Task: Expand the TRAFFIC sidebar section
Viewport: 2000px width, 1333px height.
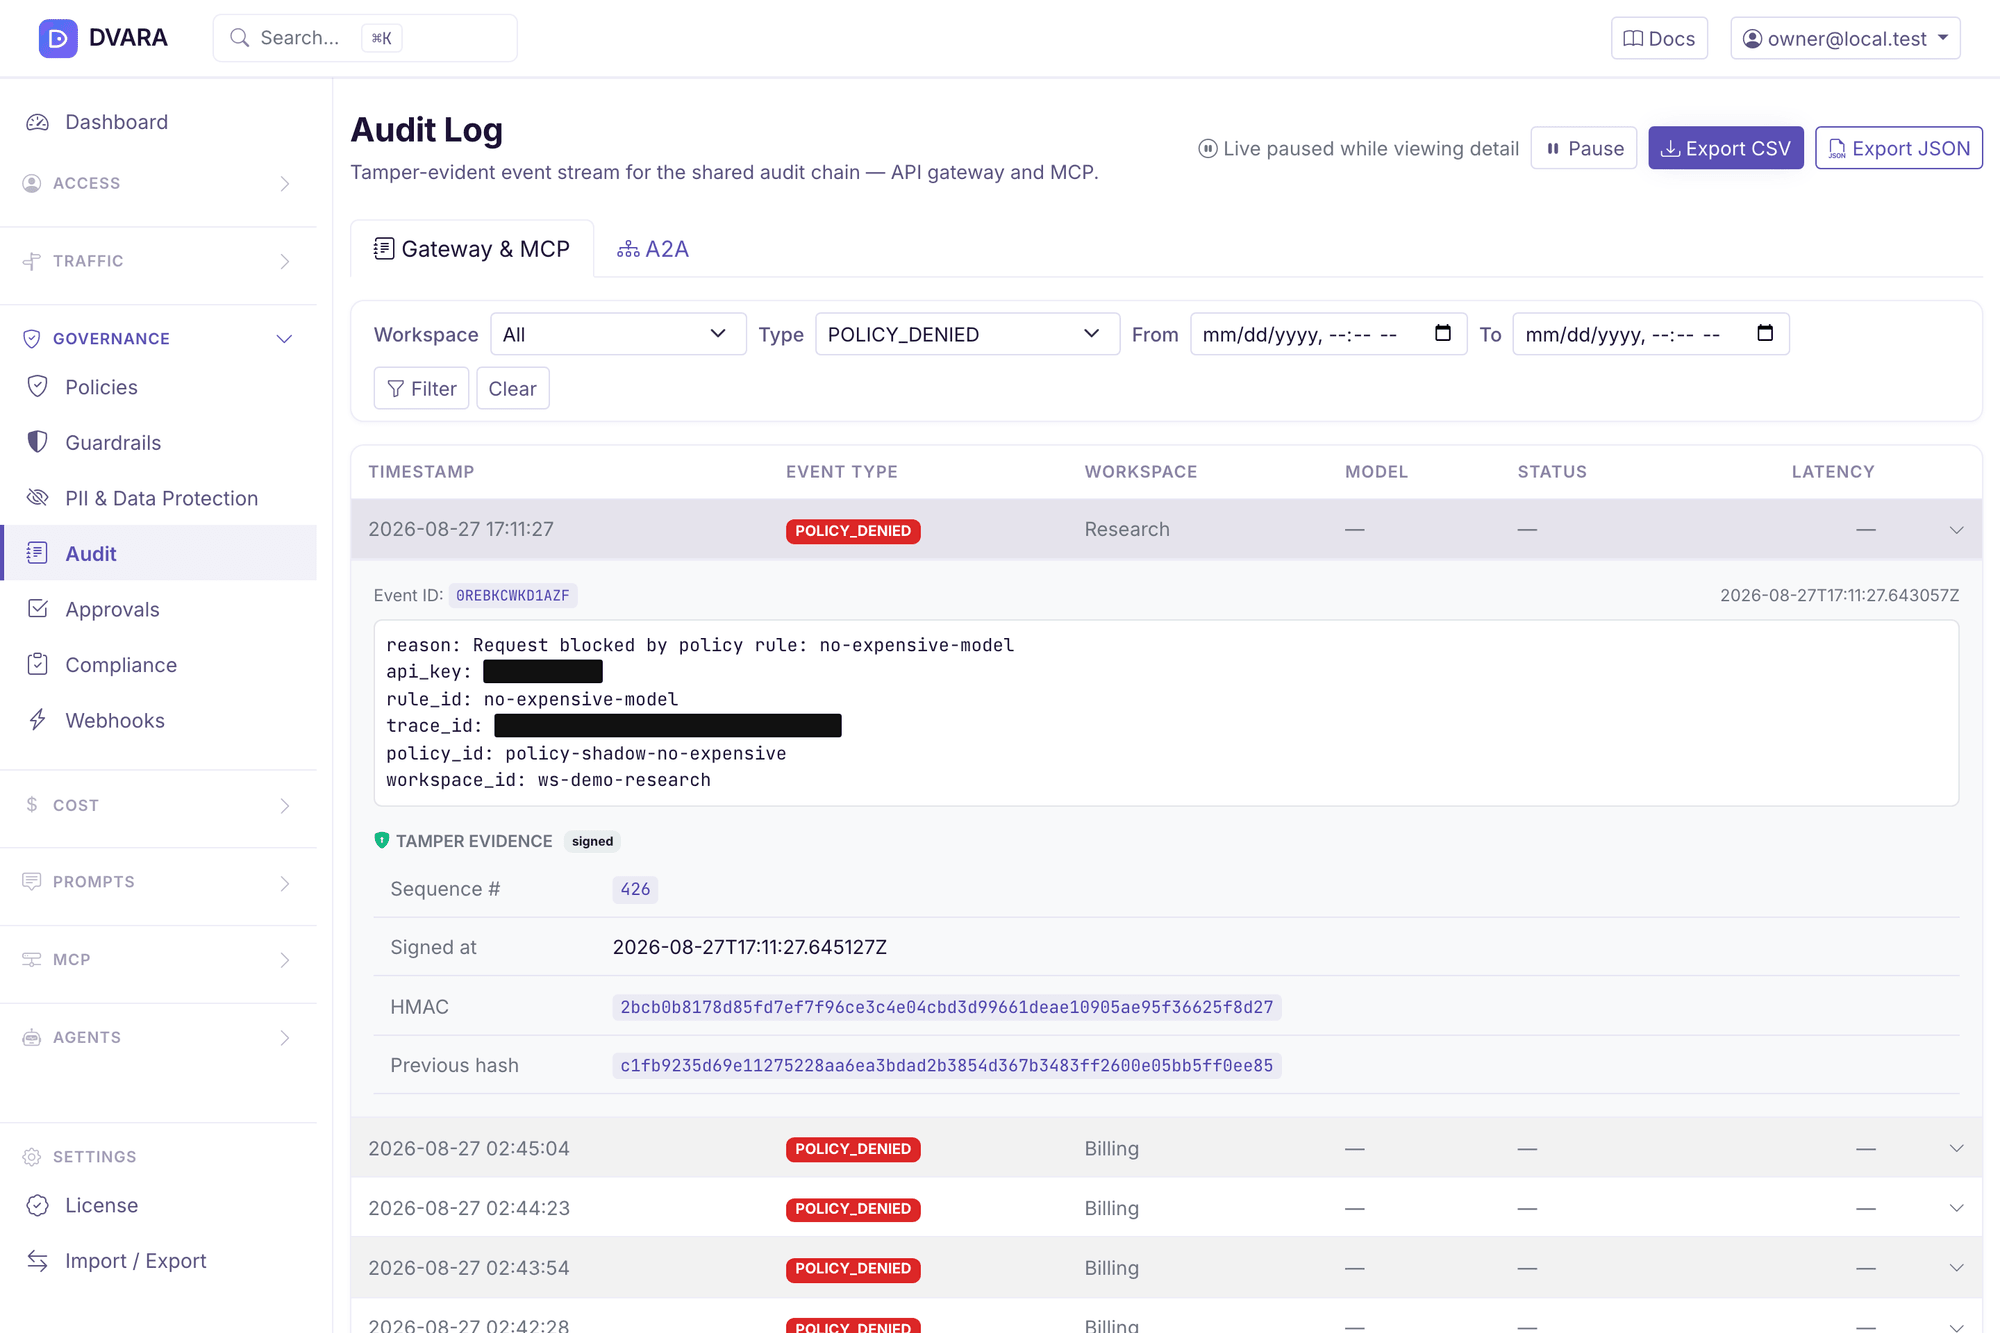Action: tap(159, 261)
